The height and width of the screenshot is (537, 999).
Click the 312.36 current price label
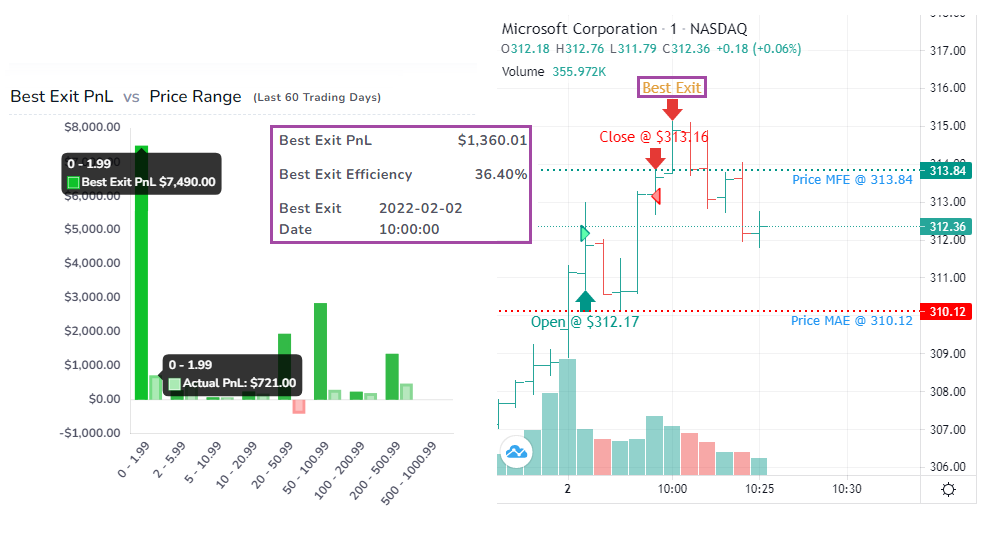[947, 227]
